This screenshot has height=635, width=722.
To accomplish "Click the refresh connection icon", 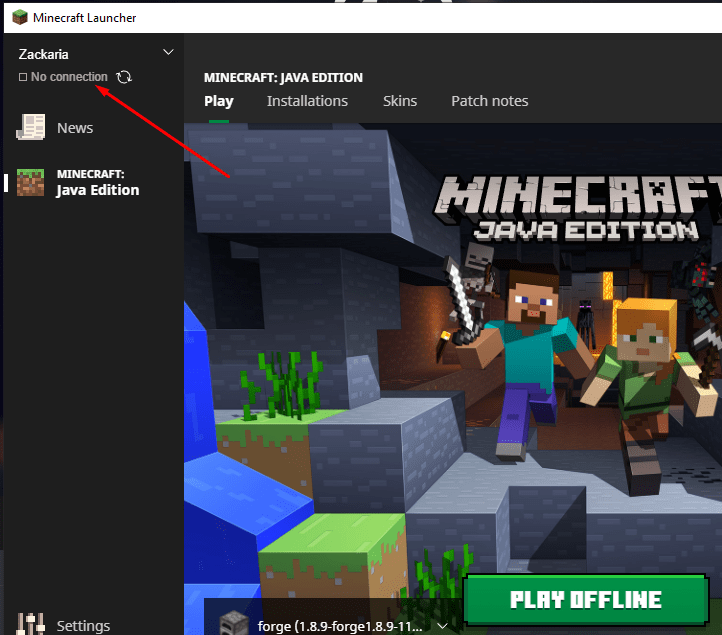I will (124, 77).
